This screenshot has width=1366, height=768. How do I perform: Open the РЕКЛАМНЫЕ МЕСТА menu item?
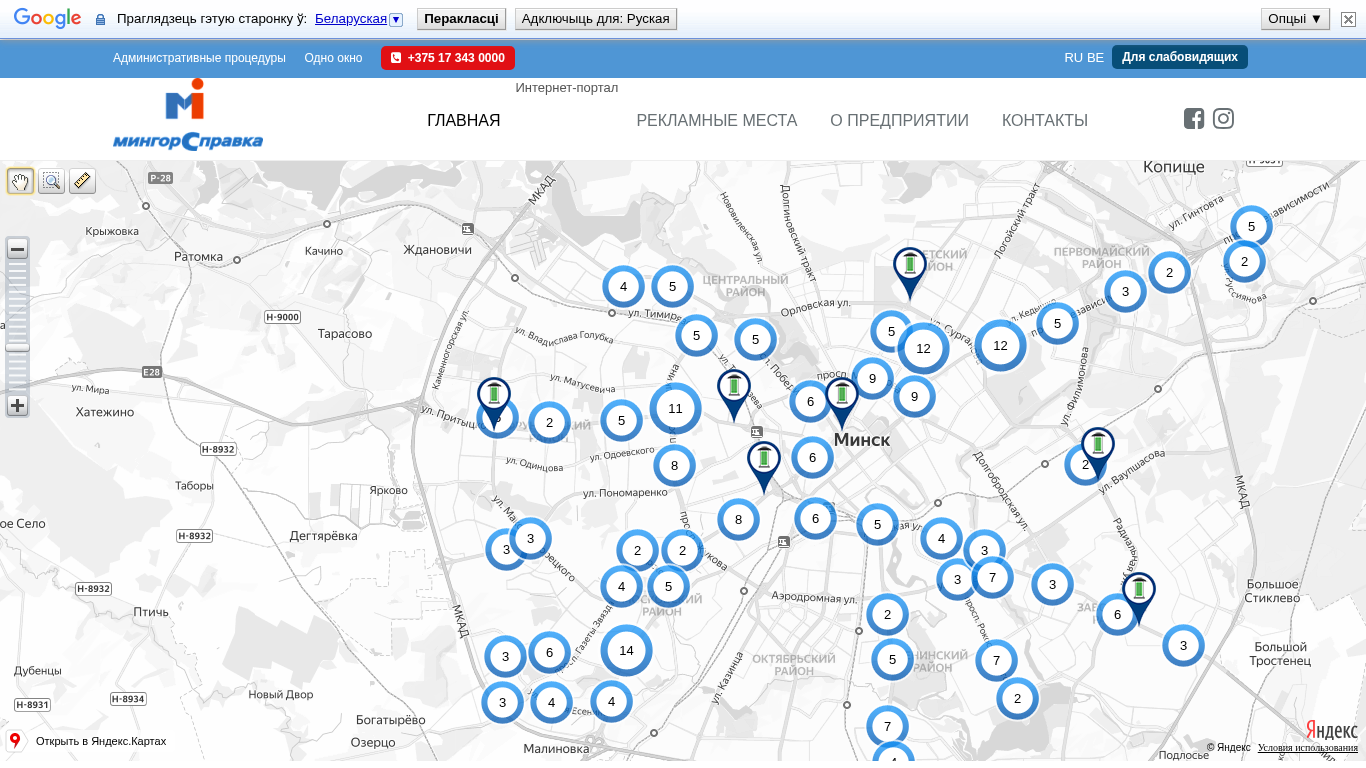point(716,121)
